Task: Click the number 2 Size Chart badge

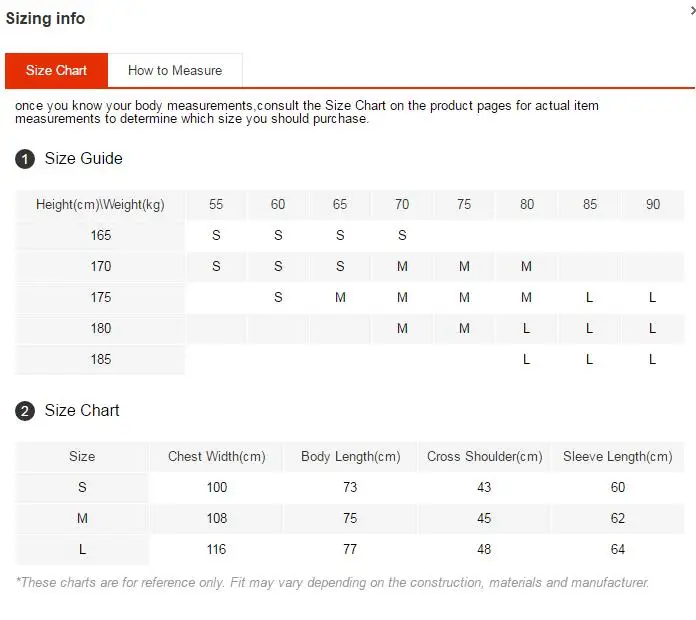Action: coord(25,411)
